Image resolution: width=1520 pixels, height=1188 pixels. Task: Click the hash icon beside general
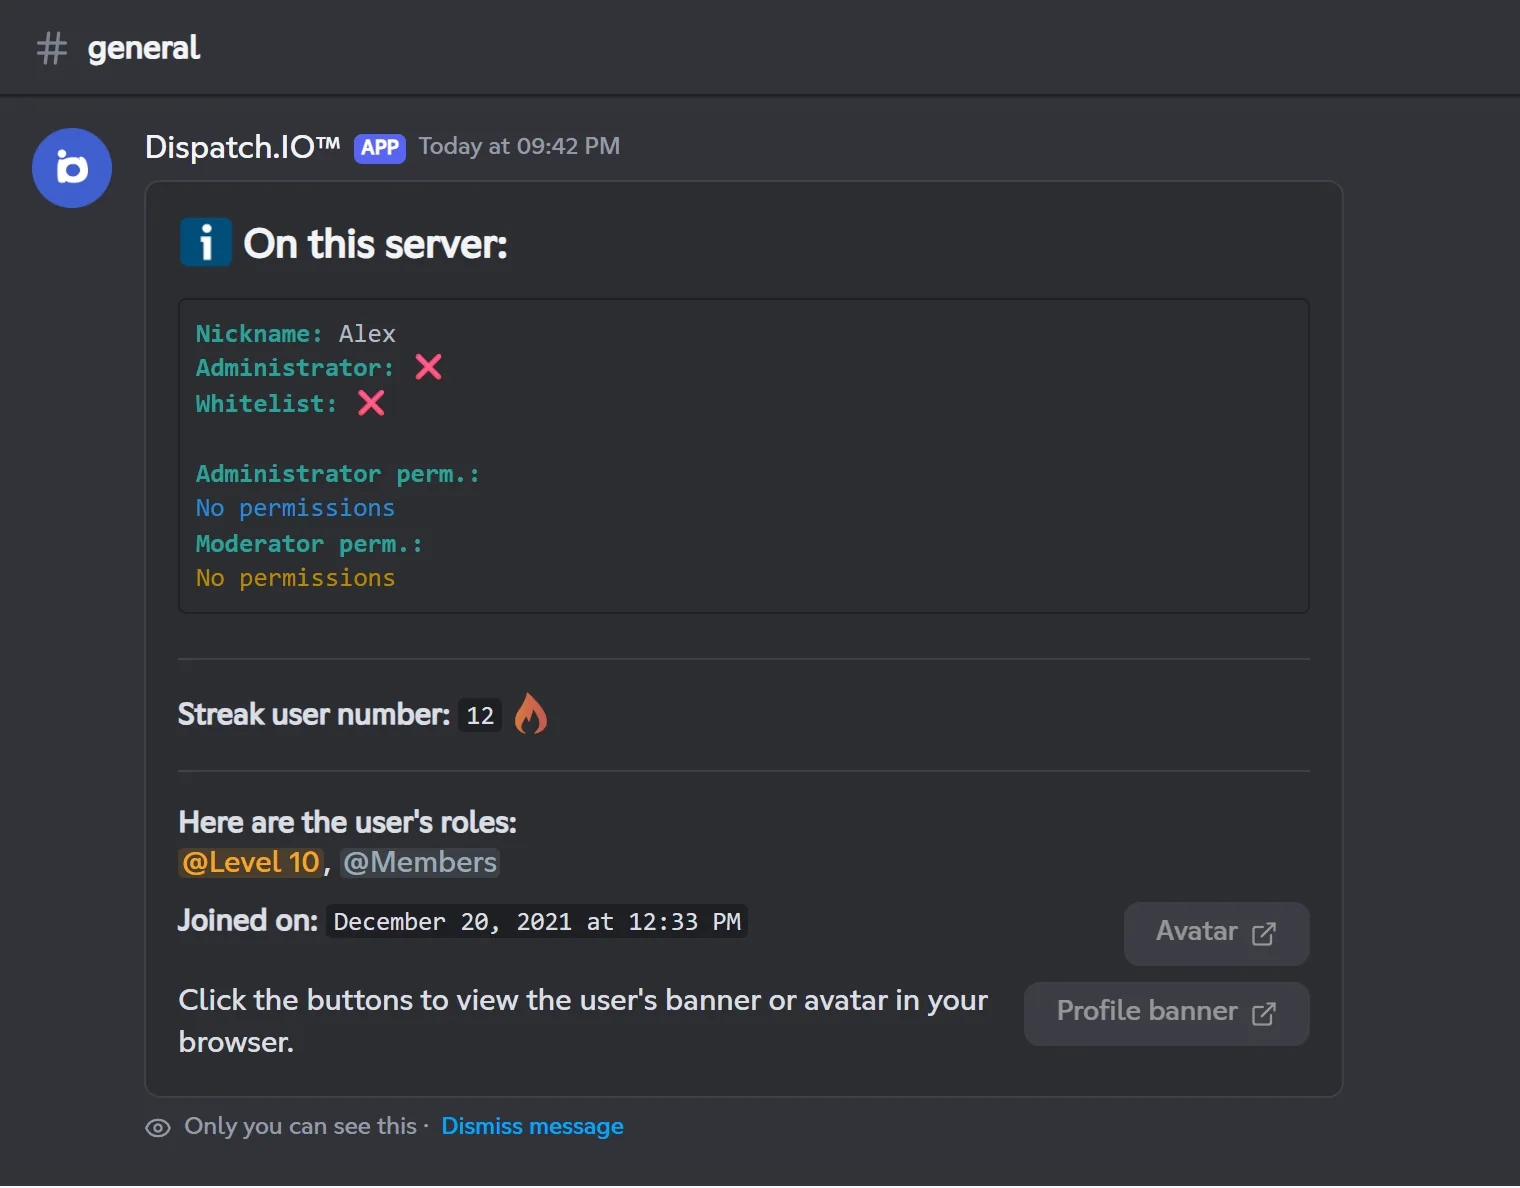(52, 48)
